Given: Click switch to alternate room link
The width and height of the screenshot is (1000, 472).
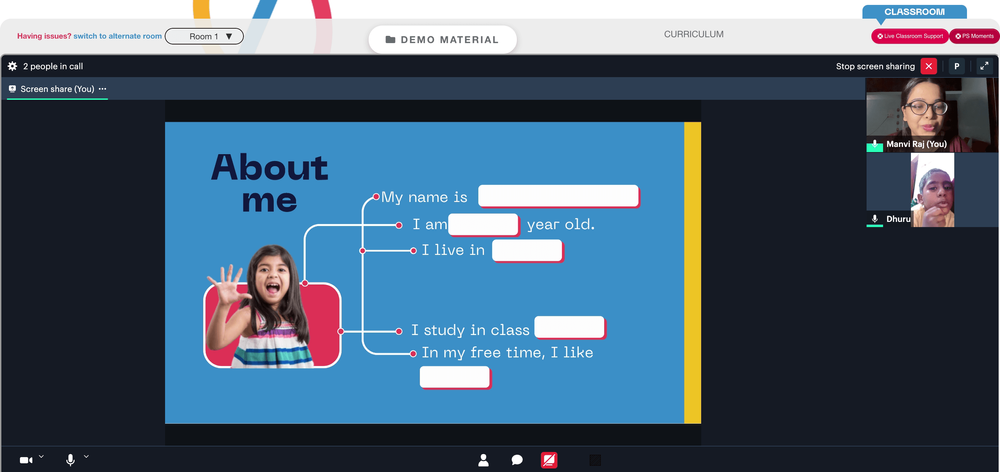Looking at the screenshot, I should [x=117, y=36].
